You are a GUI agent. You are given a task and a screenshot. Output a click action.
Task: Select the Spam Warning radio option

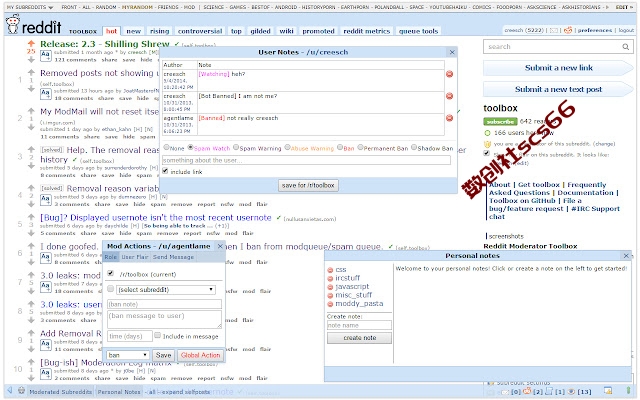pos(236,147)
